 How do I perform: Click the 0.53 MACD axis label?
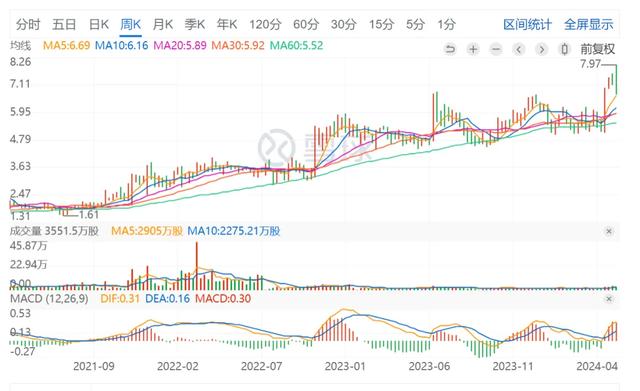20,313
